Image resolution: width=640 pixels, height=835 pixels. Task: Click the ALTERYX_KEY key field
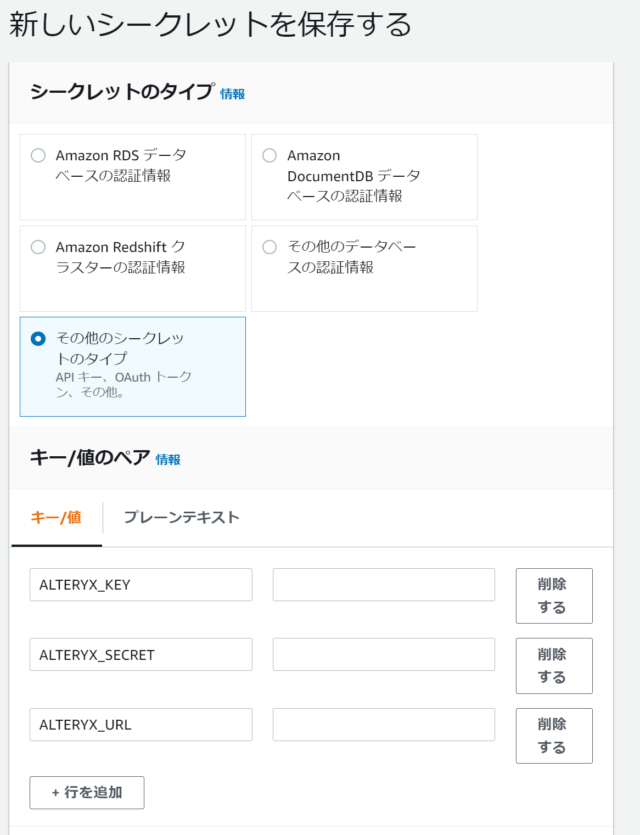(141, 585)
